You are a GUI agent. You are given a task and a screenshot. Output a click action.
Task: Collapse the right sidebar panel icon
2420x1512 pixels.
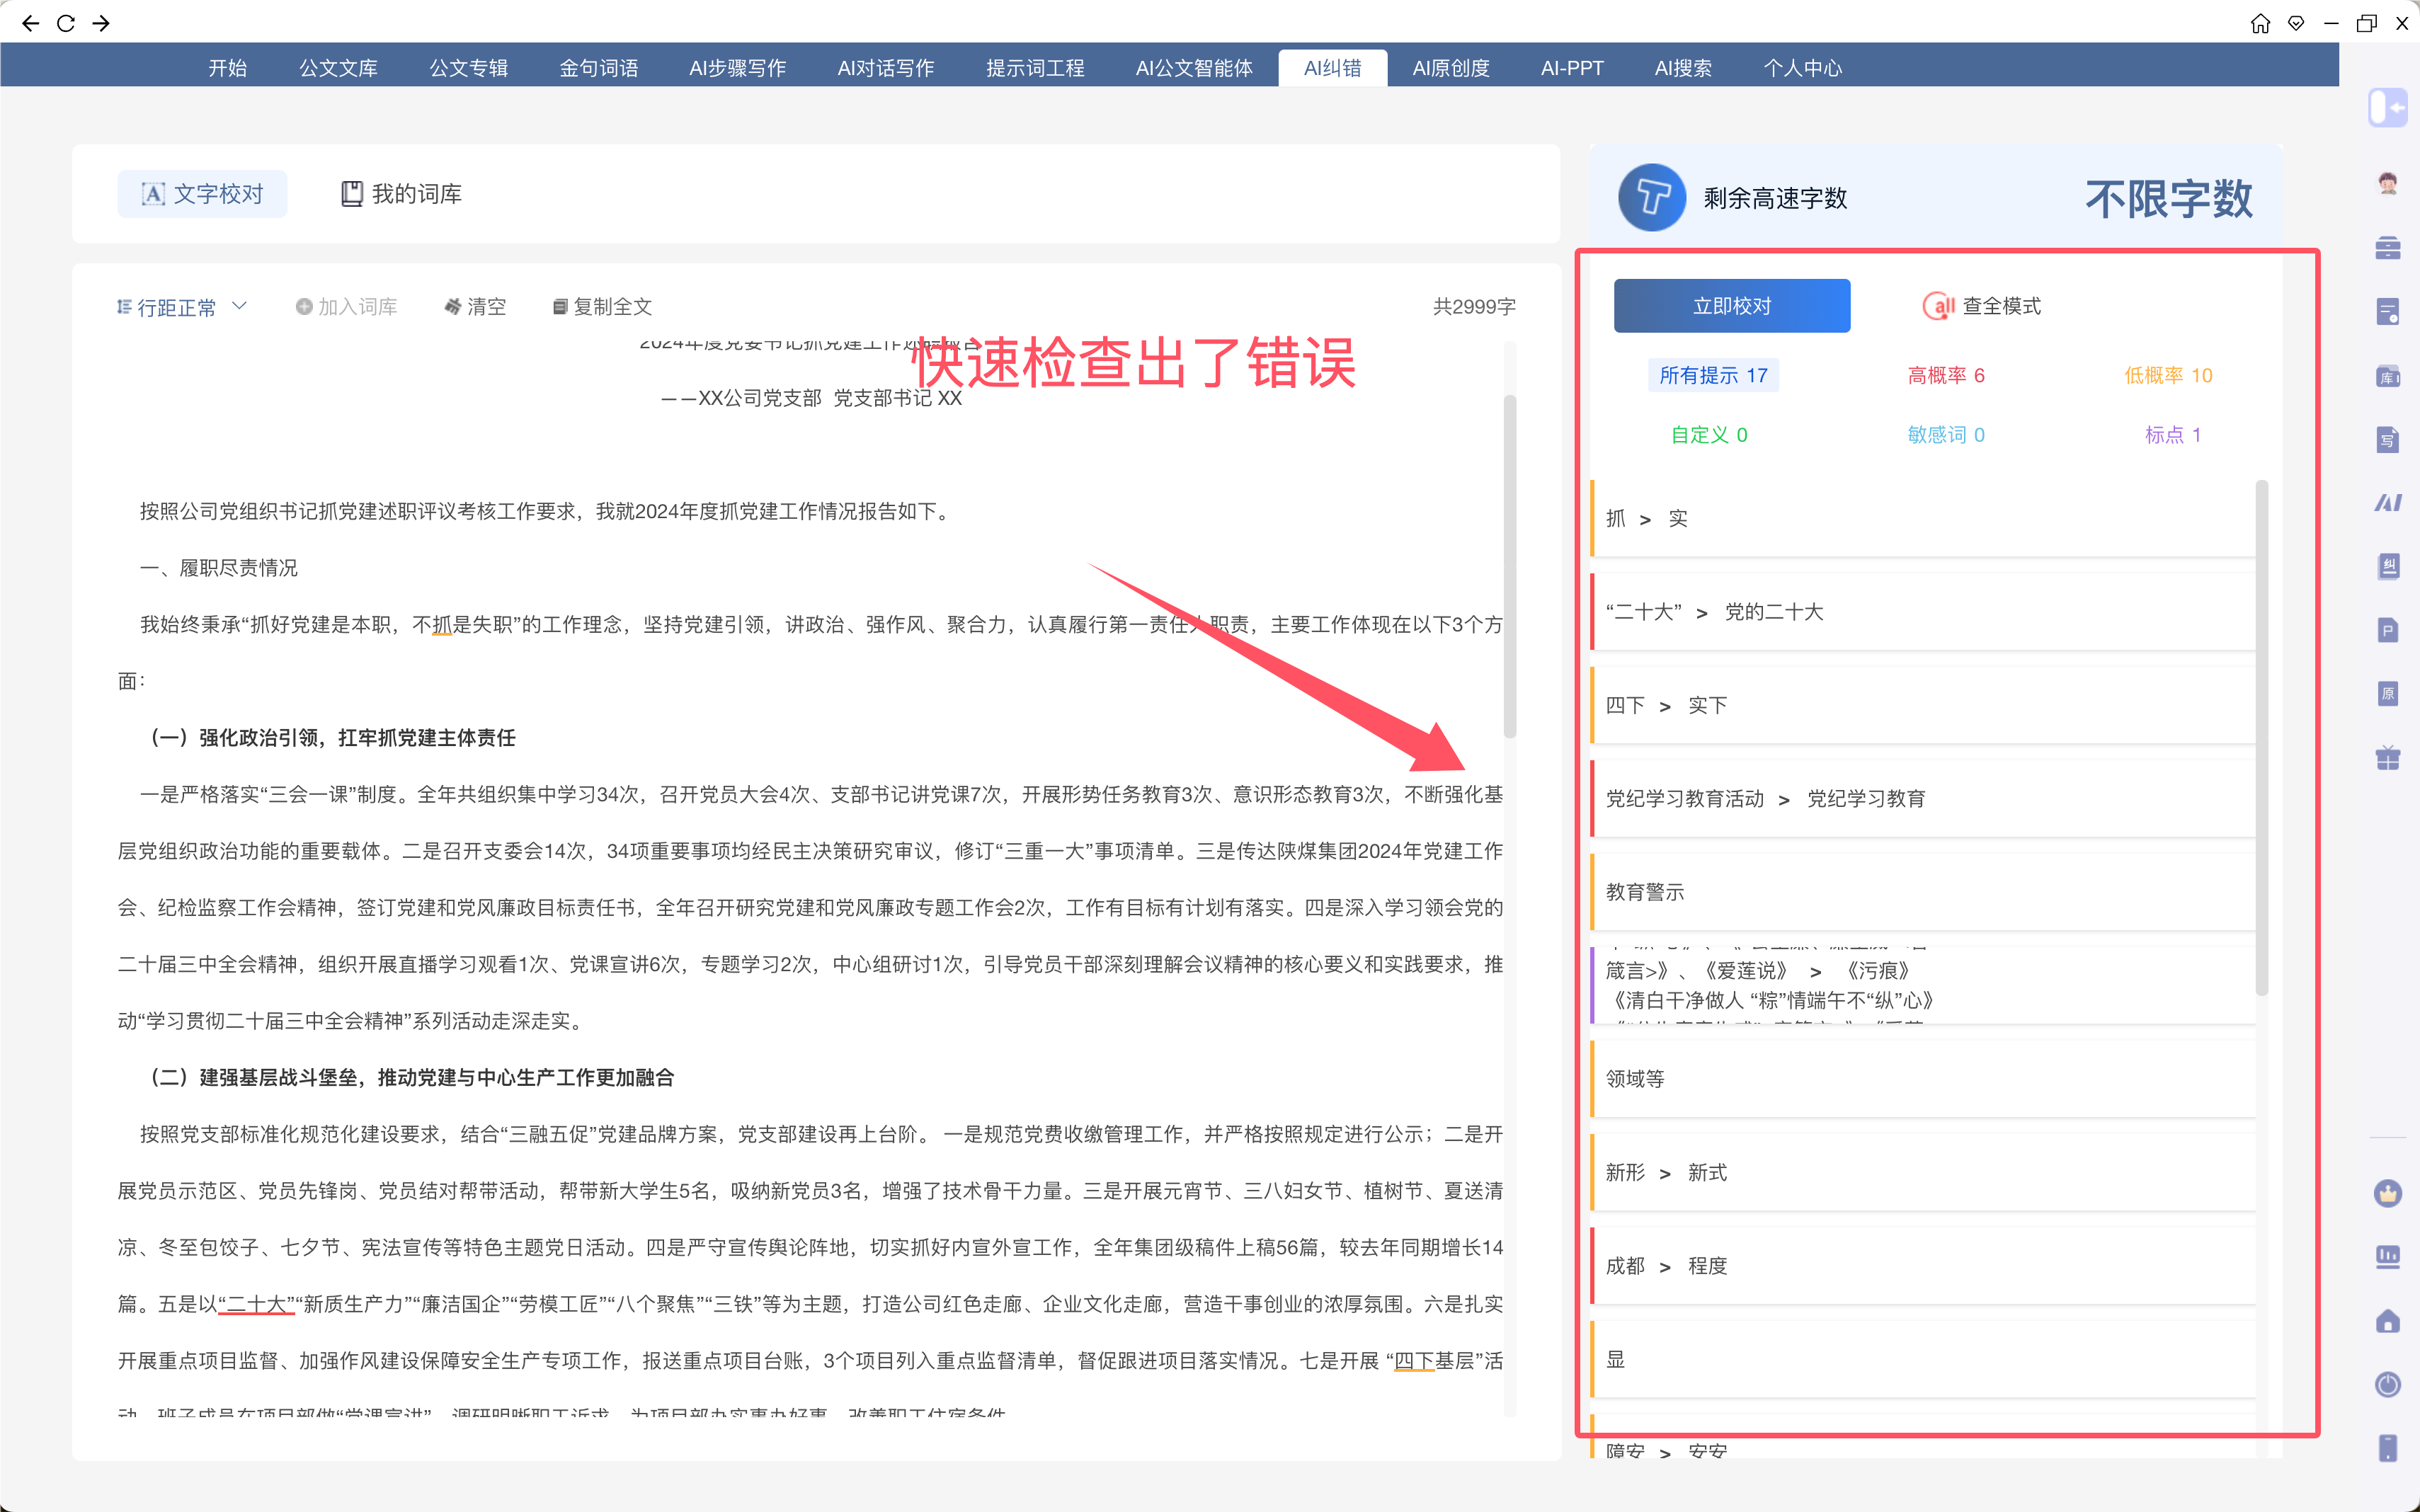2387,107
